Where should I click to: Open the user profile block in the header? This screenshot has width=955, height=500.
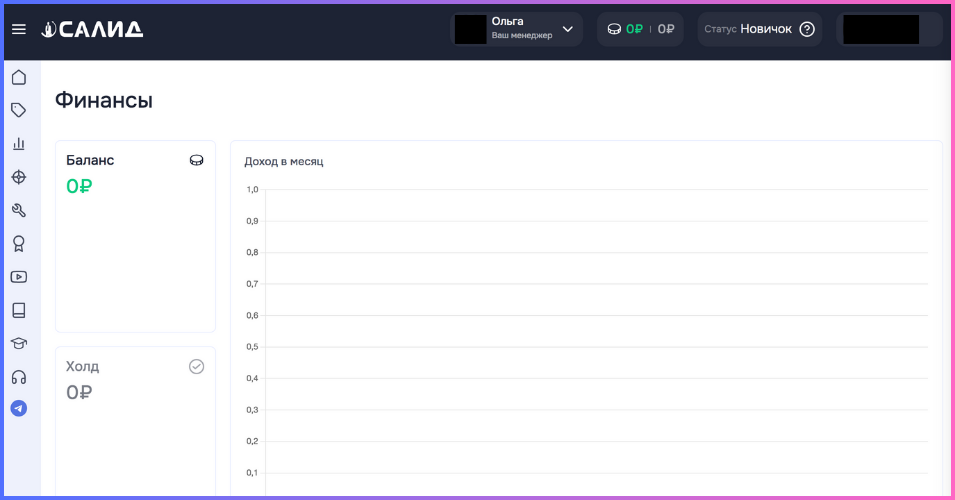[x=889, y=29]
